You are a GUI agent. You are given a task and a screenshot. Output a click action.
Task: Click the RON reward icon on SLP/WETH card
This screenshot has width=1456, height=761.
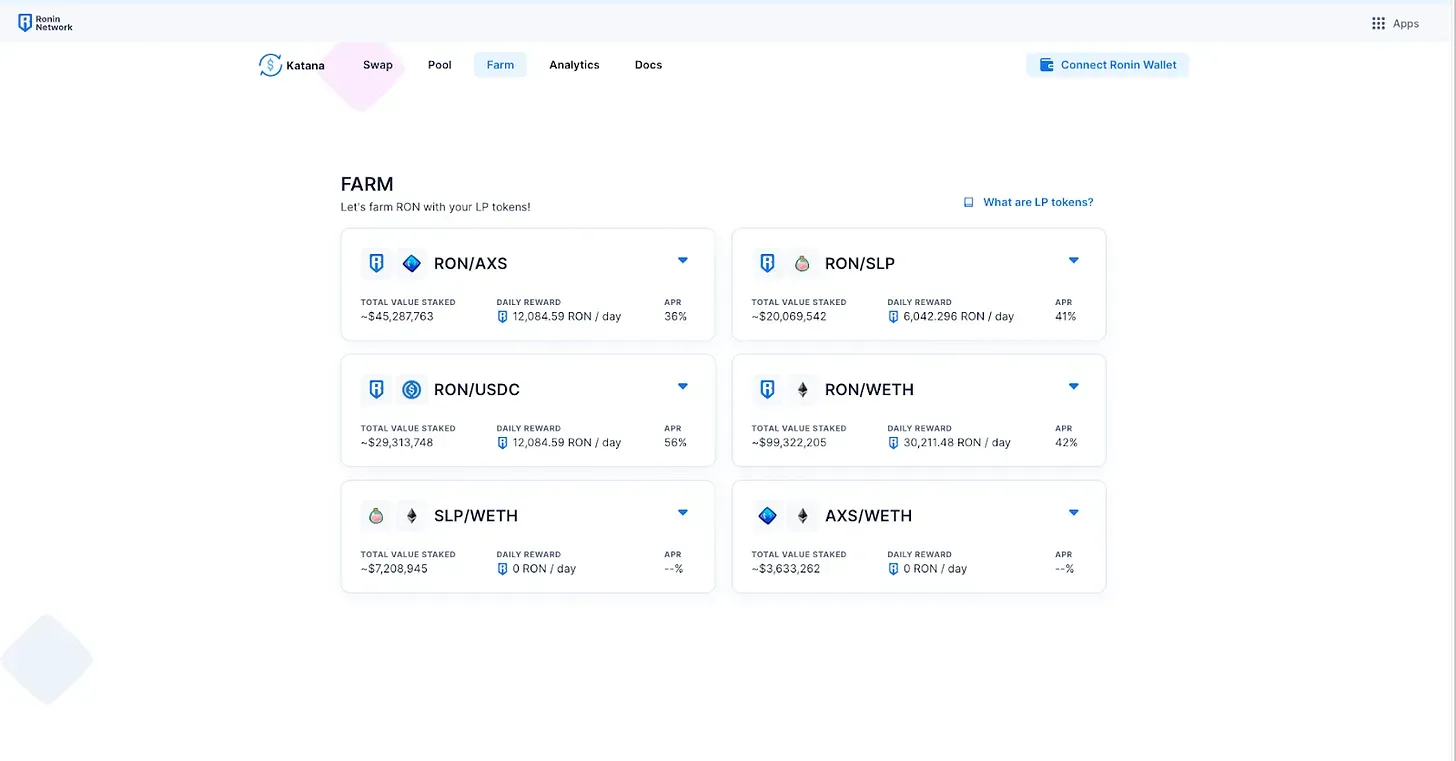(x=502, y=568)
